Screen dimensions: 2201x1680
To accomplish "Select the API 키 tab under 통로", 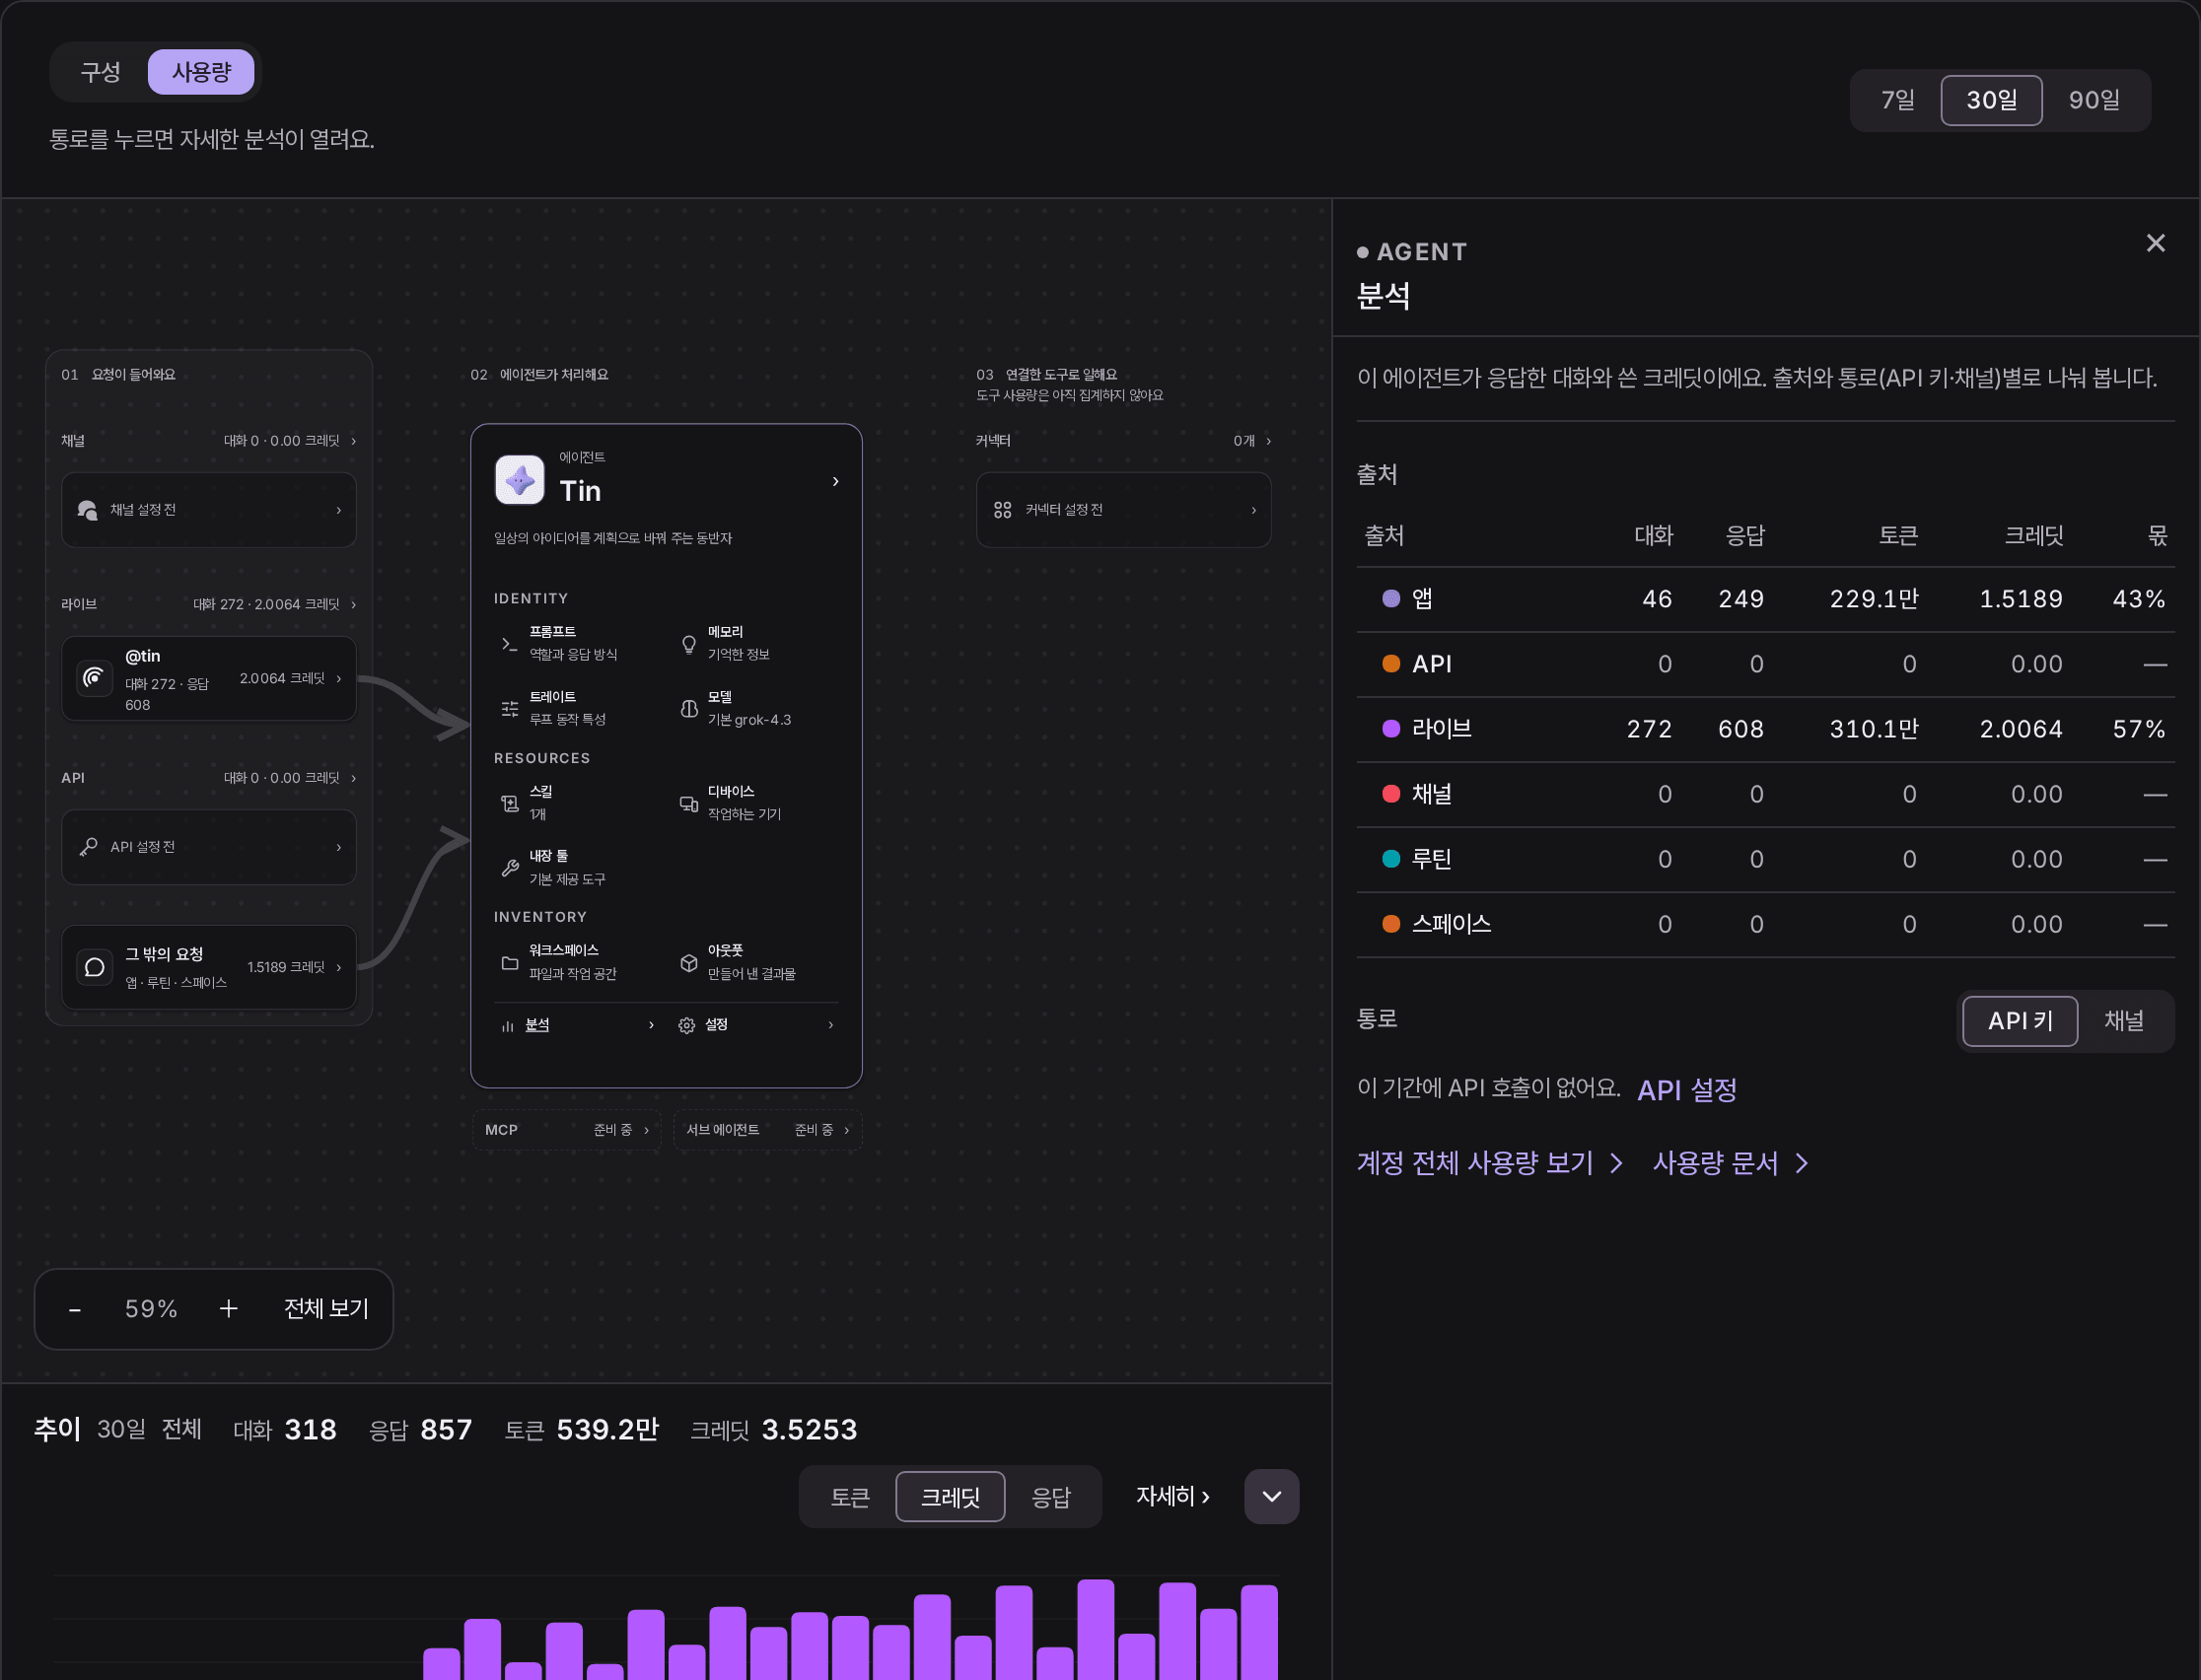I will point(2020,1021).
